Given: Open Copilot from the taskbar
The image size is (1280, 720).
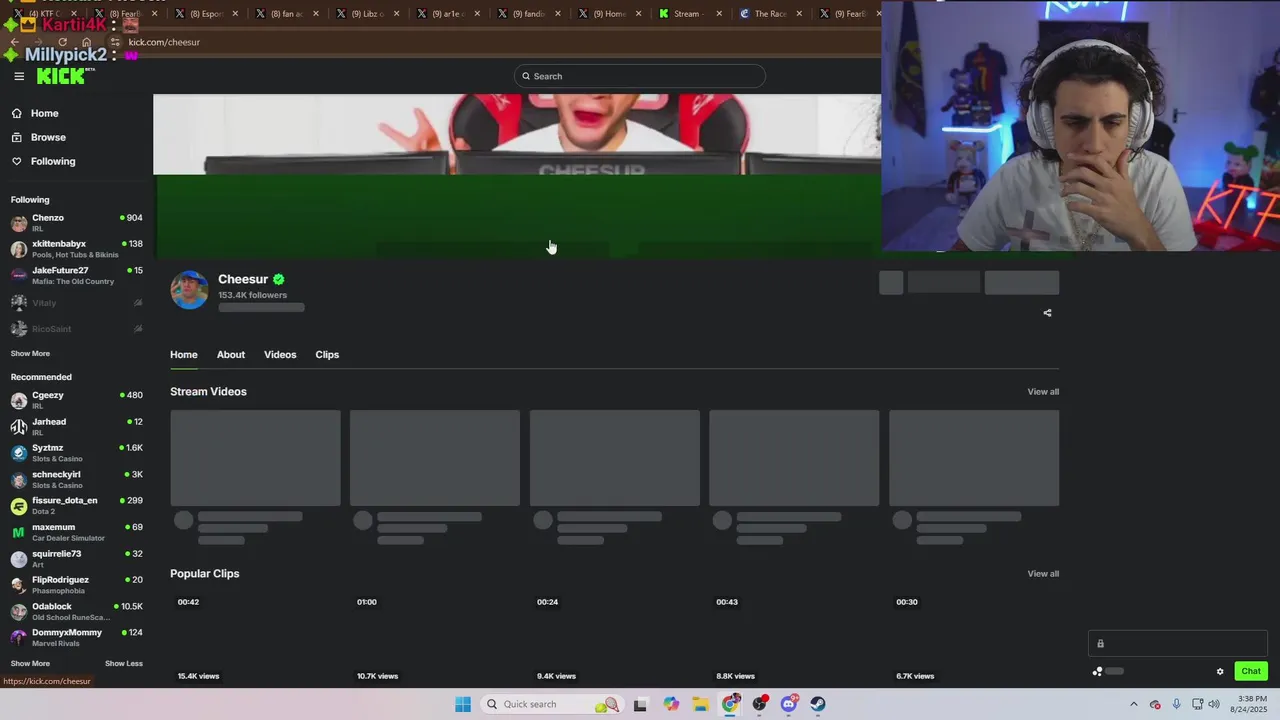Looking at the screenshot, I should pyautogui.click(x=671, y=704).
